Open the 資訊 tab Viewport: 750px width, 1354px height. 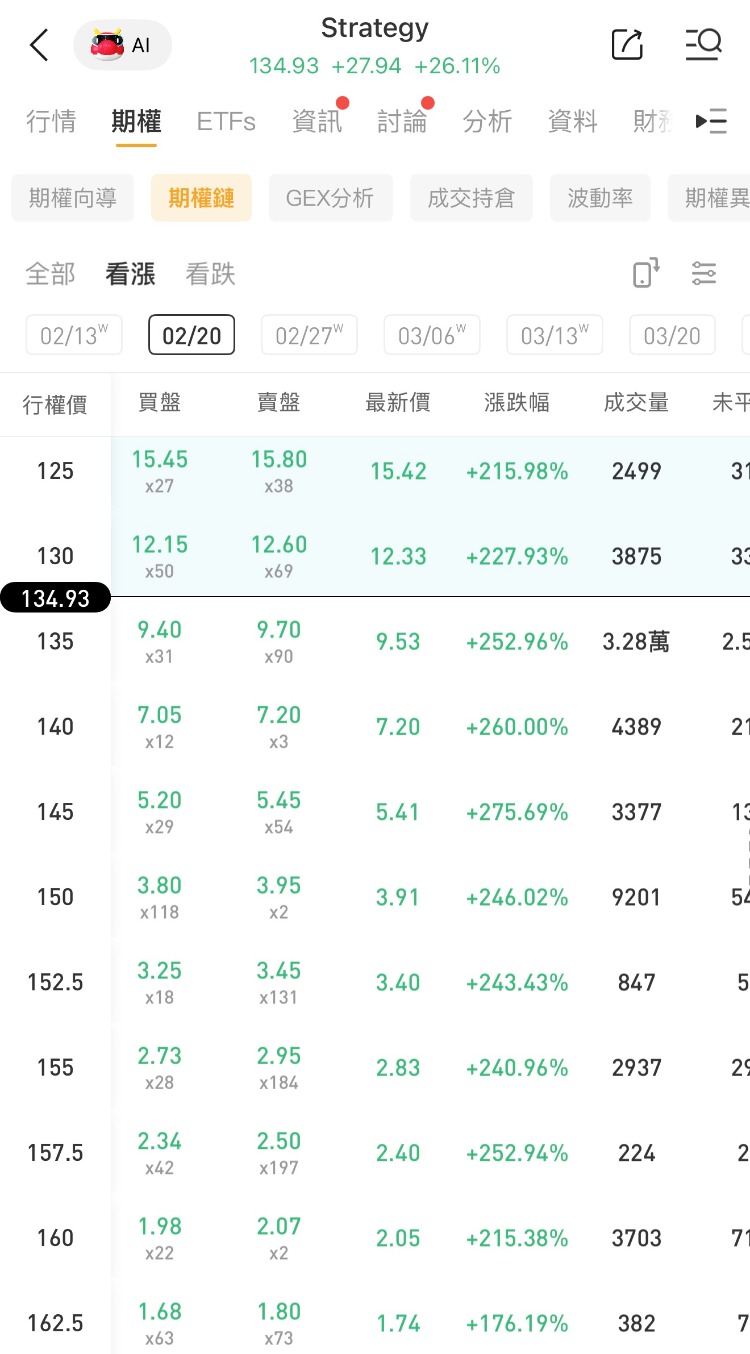pyautogui.click(x=317, y=122)
